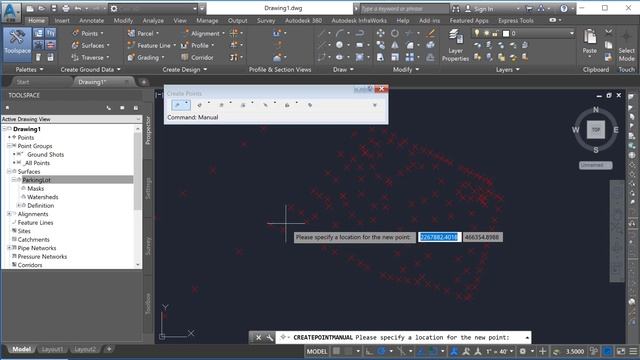Select the Mirror tool in Modify panel
This screenshot has height=360, width=640.
(x=395, y=45)
